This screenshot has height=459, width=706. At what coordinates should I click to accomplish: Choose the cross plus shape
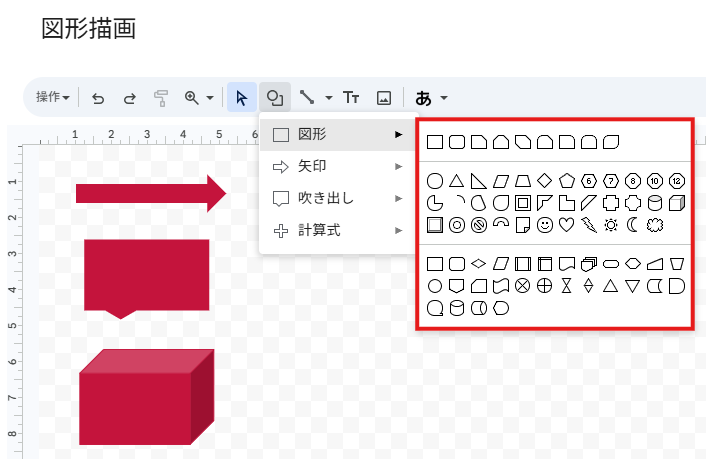tap(611, 203)
